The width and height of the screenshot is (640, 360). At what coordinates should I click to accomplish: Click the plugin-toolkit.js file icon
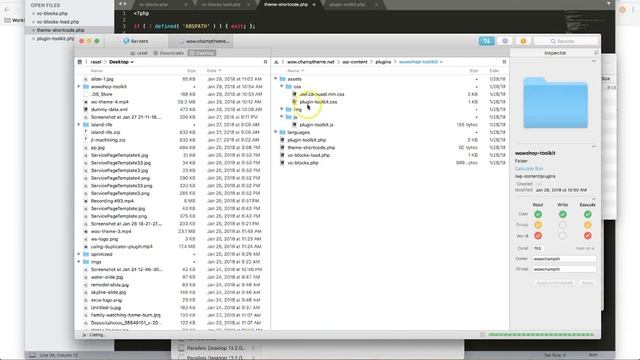click(x=294, y=124)
